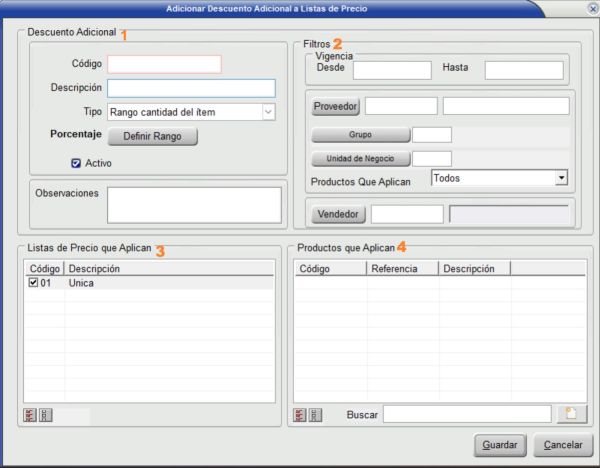
Task: Sort products by Referencia column header
Action: tap(402, 268)
